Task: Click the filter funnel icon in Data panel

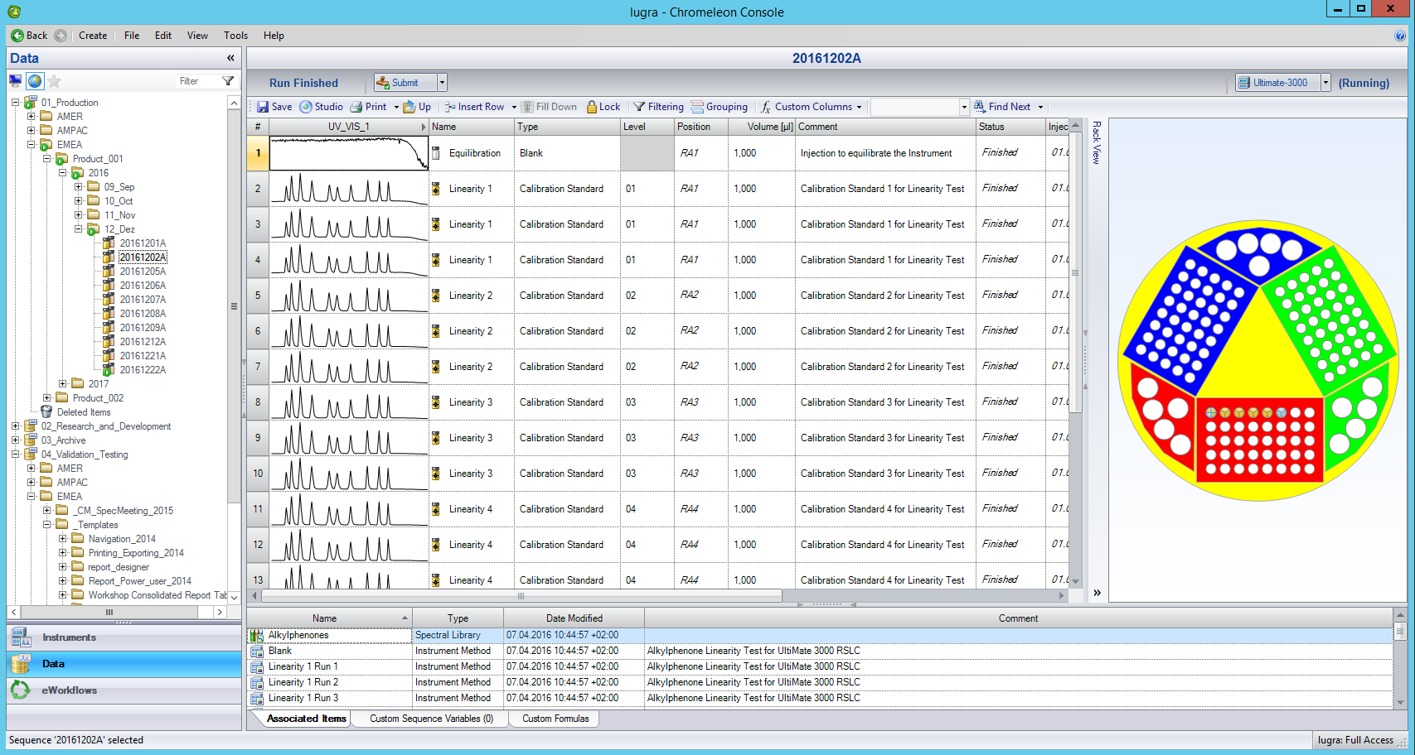Action: pos(228,81)
